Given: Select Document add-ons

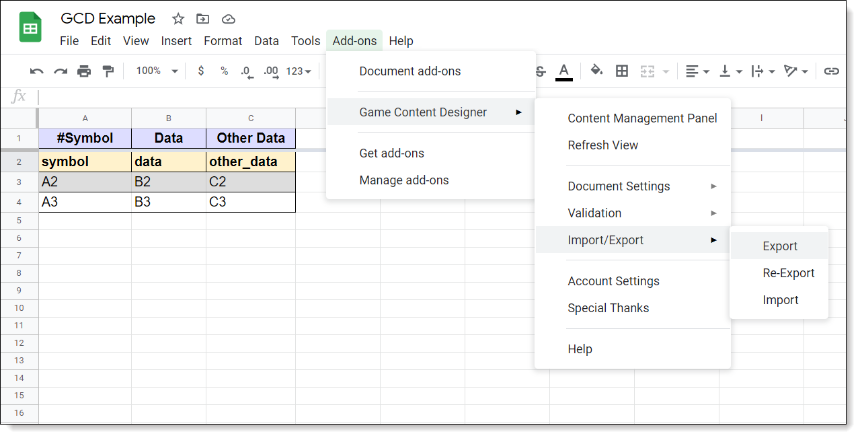Looking at the screenshot, I should (x=431, y=71).
